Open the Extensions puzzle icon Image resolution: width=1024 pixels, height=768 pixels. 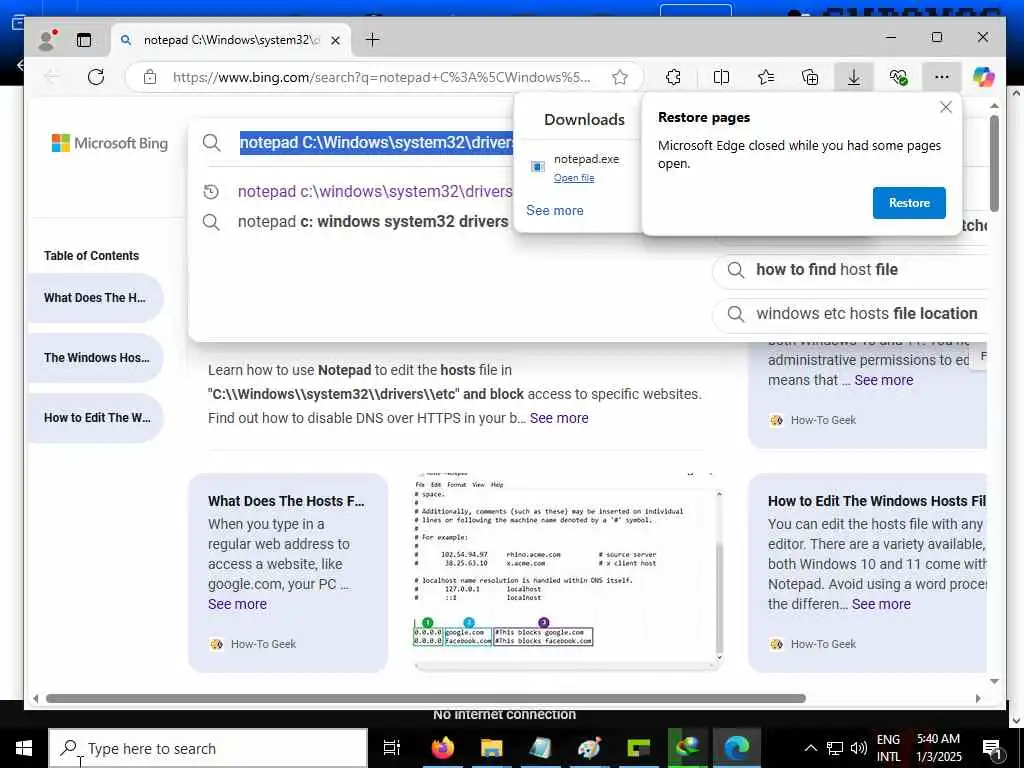tap(673, 77)
